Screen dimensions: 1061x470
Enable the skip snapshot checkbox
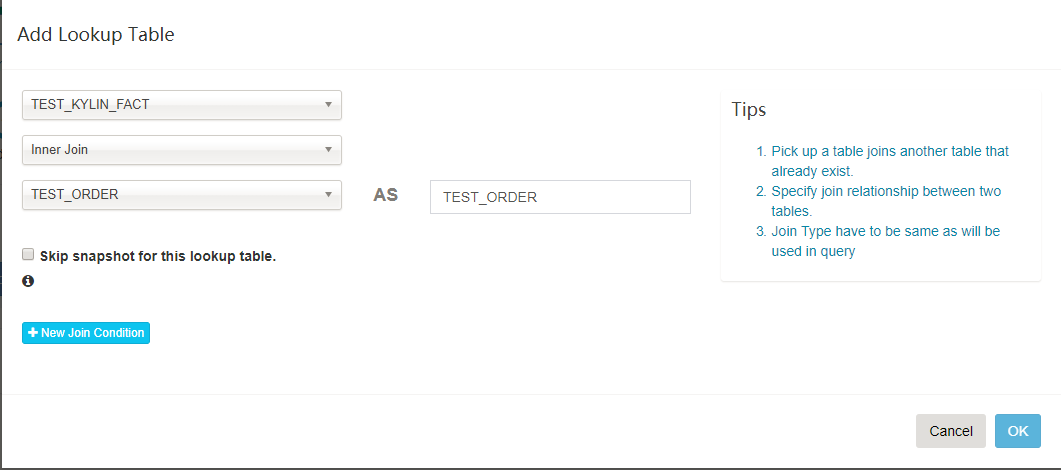pyautogui.click(x=28, y=254)
